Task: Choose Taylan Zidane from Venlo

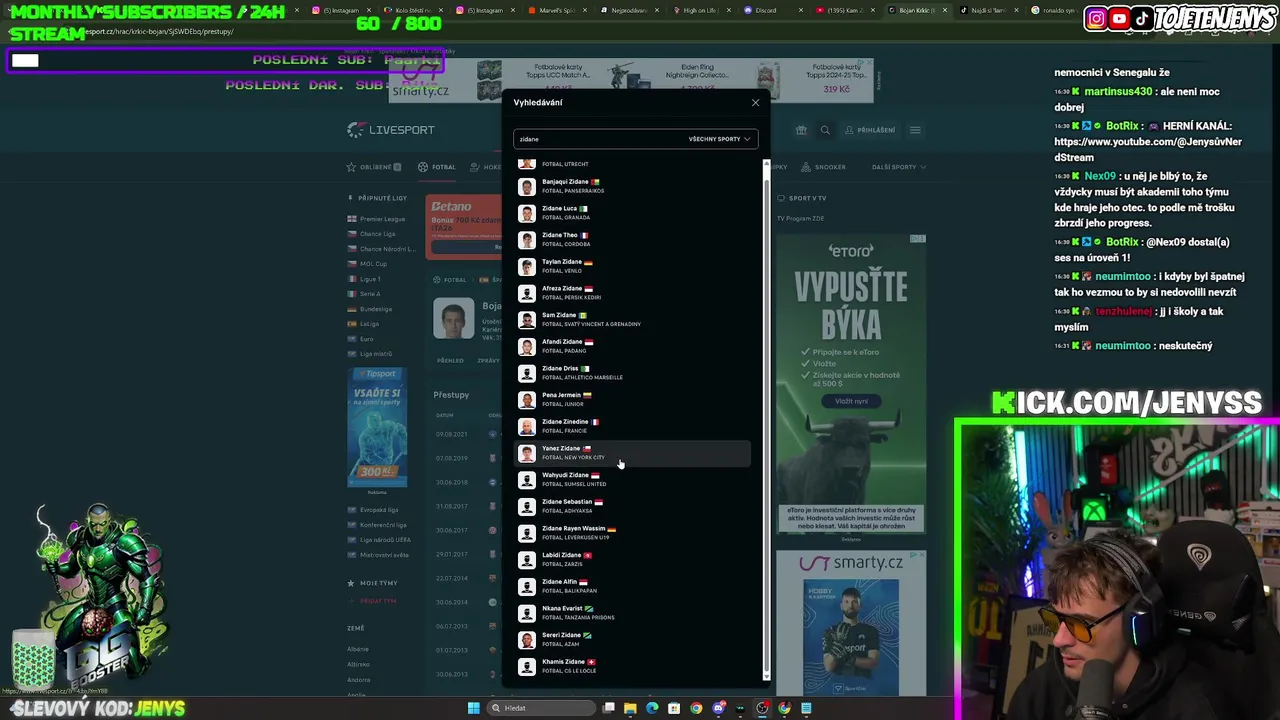Action: click(632, 266)
